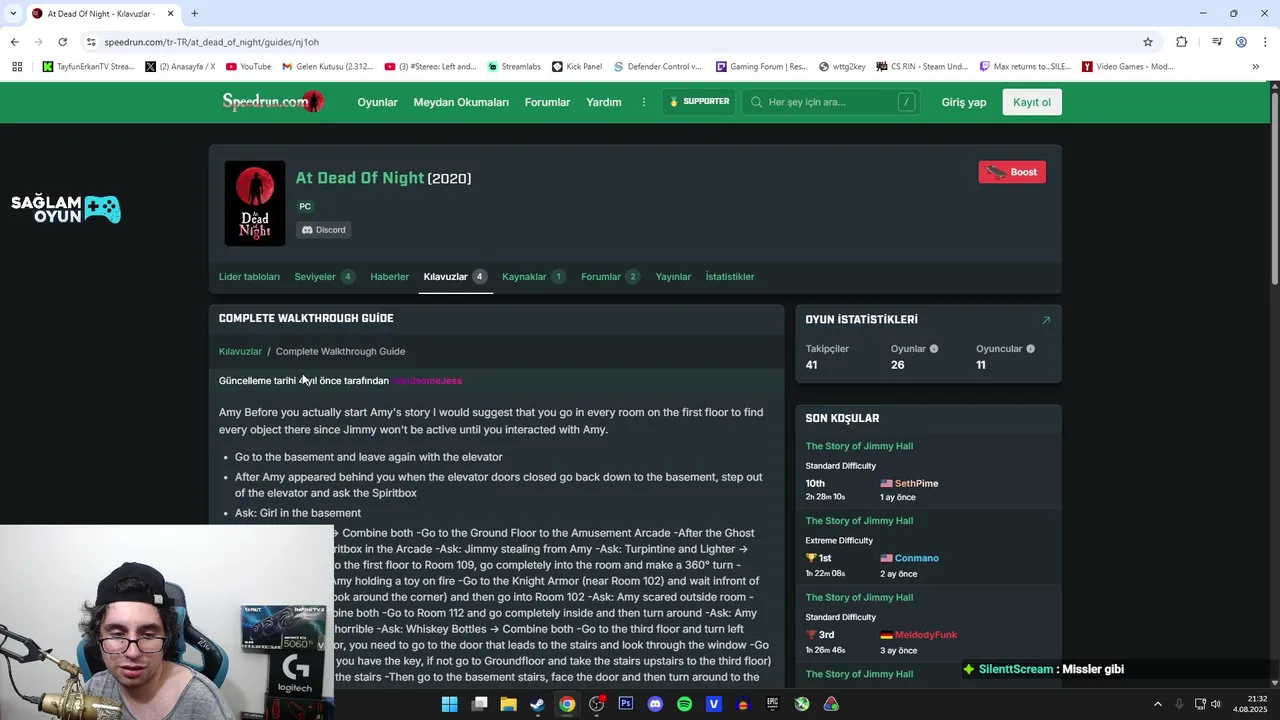Open the Meydan Okumaları menu
This screenshot has width=1280, height=720.
(x=461, y=102)
